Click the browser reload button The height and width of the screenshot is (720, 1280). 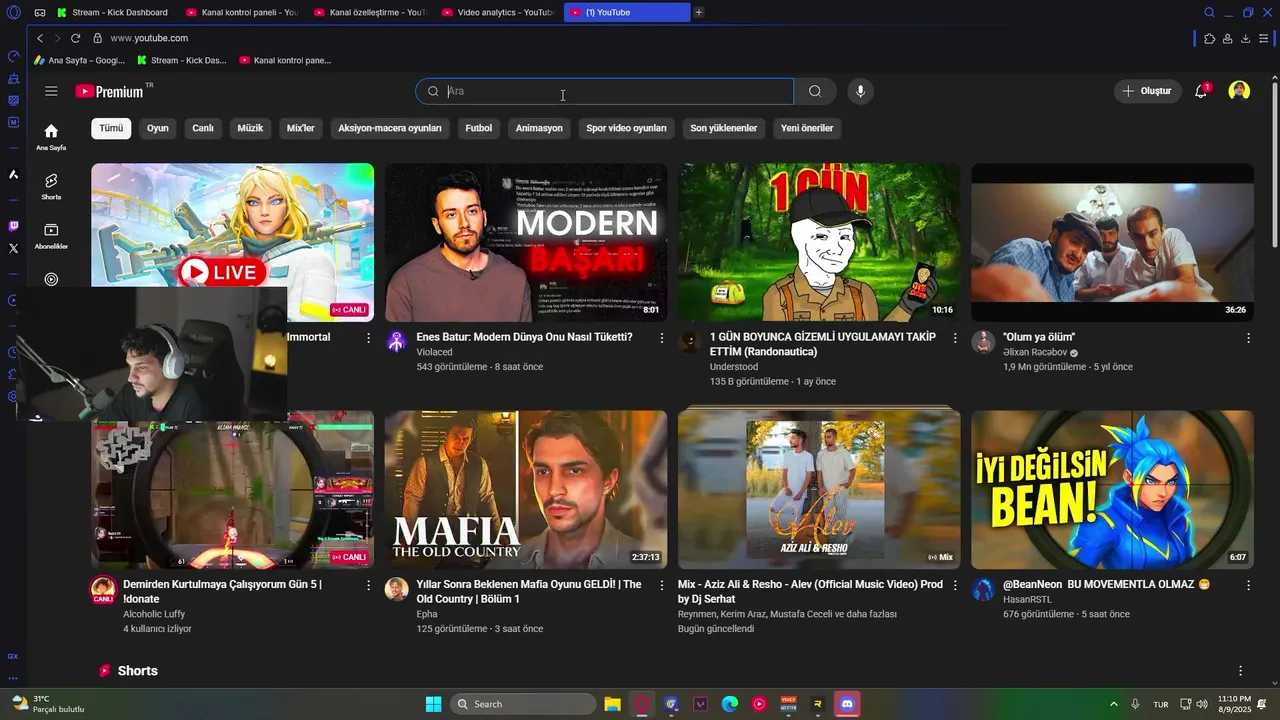coord(75,38)
